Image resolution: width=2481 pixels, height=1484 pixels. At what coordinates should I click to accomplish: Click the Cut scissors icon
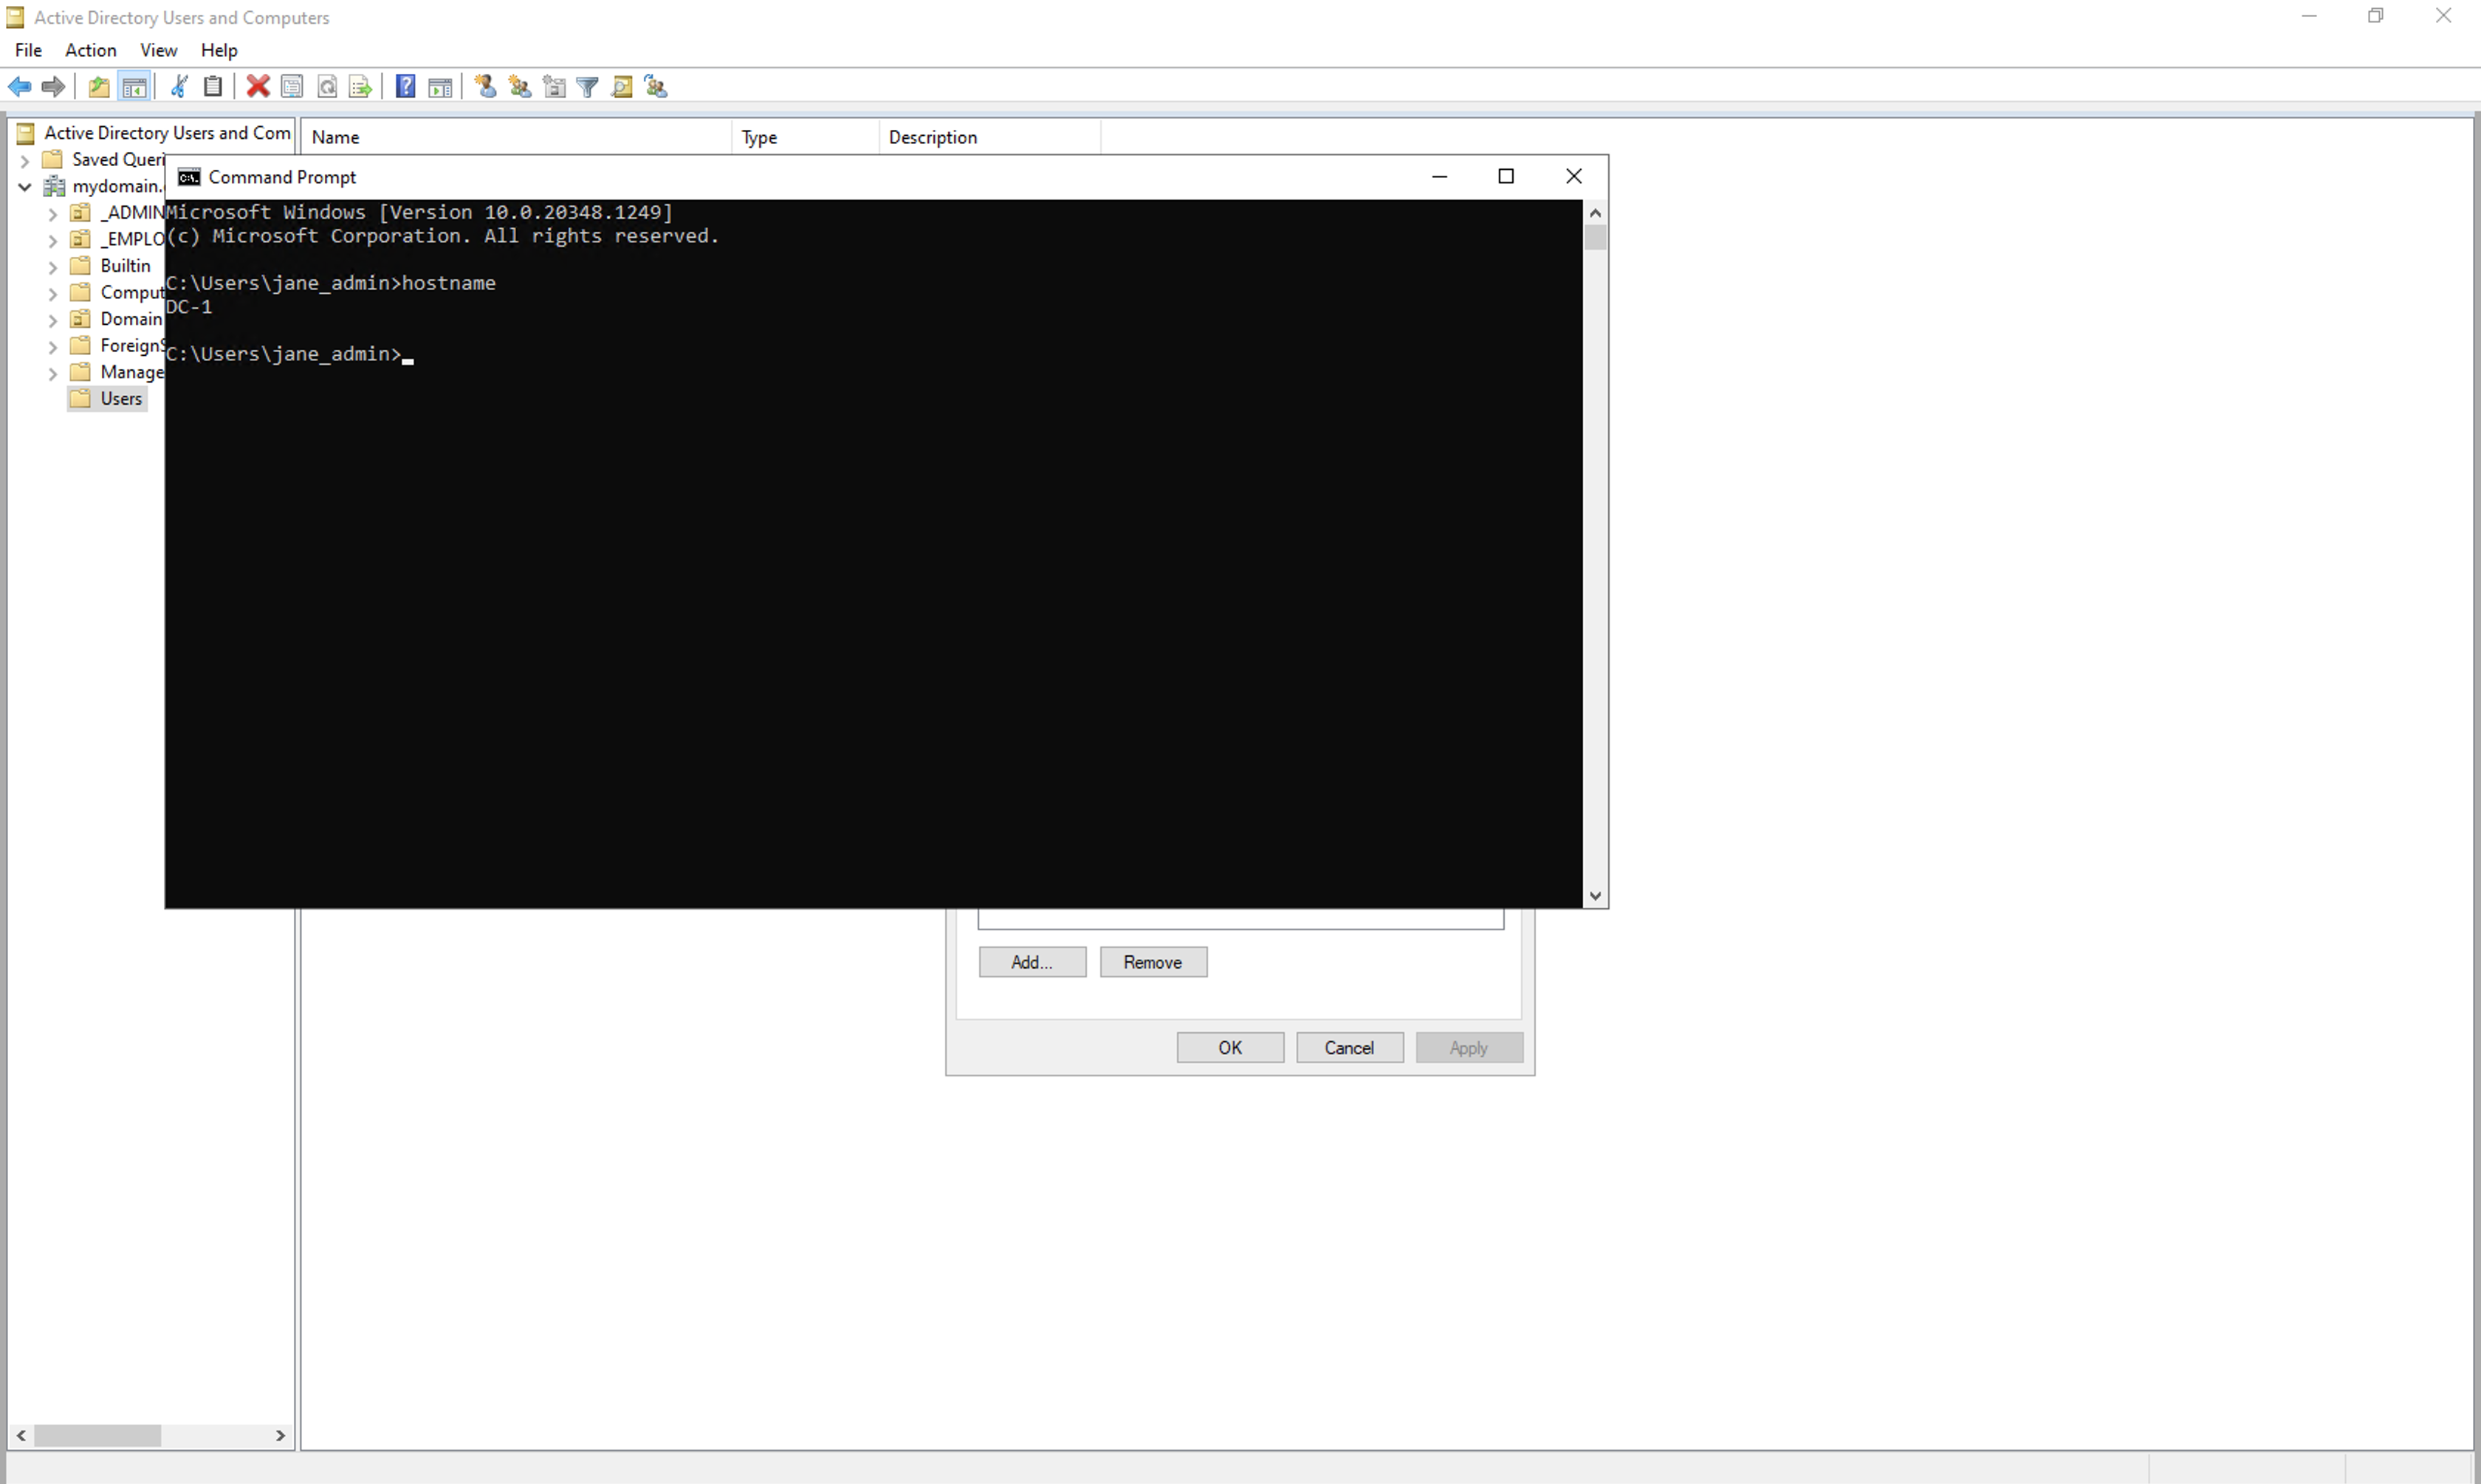180,87
